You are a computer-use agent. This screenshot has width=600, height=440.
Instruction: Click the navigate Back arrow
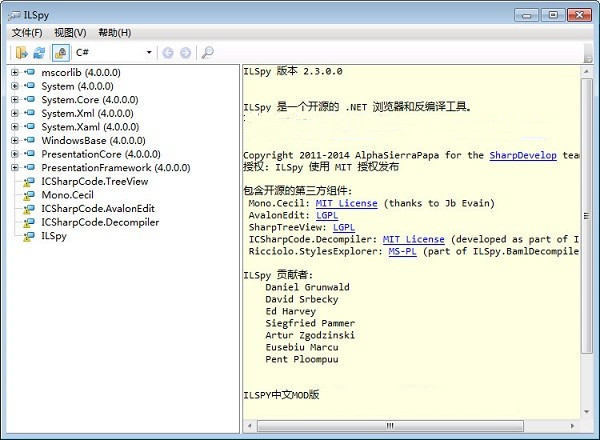[168, 52]
